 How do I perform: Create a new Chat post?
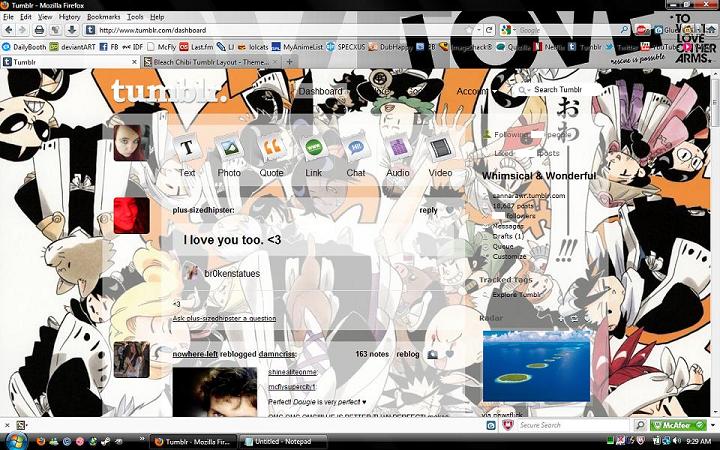tap(356, 155)
